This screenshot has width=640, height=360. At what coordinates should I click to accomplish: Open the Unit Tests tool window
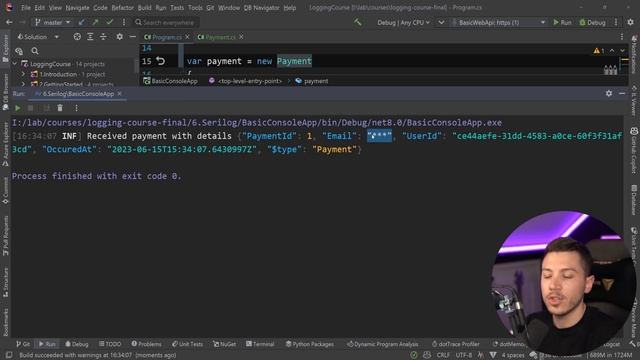point(187,344)
